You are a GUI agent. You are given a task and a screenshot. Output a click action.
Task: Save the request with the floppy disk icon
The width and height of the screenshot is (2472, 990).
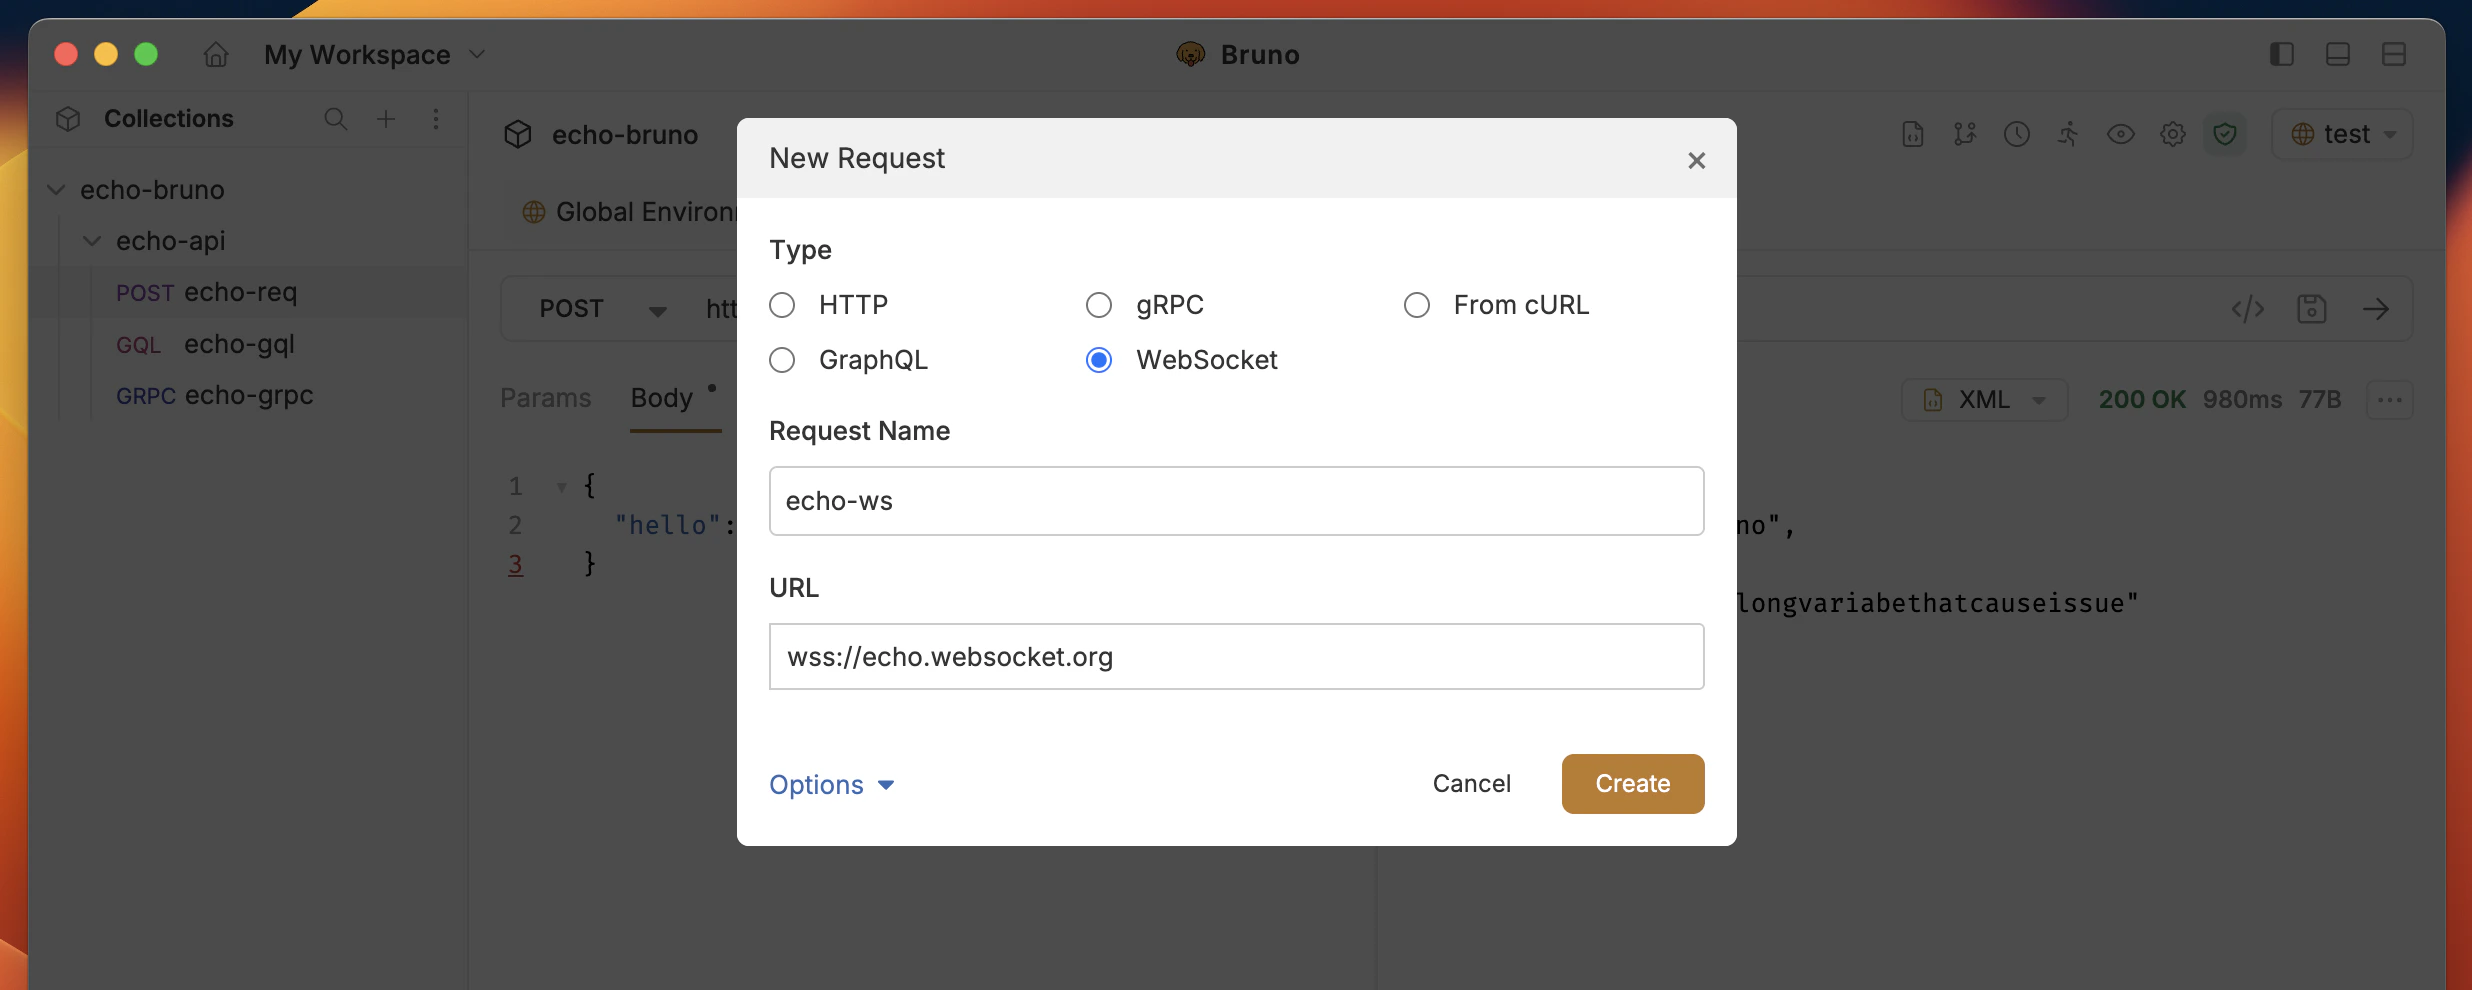click(x=2313, y=309)
